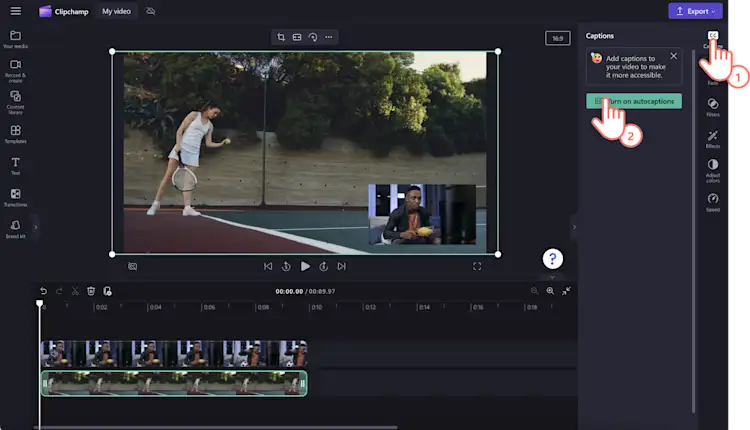
Task: Open the Content library panel
Action: point(15,100)
